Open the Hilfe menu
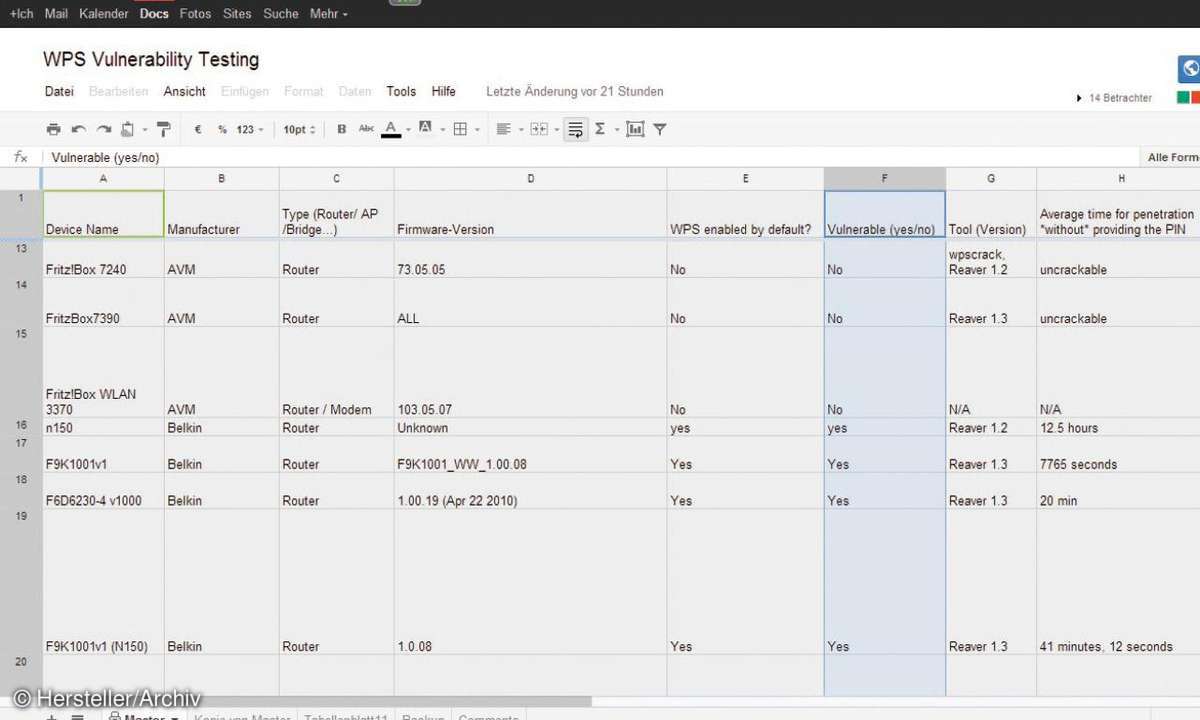 pos(444,91)
